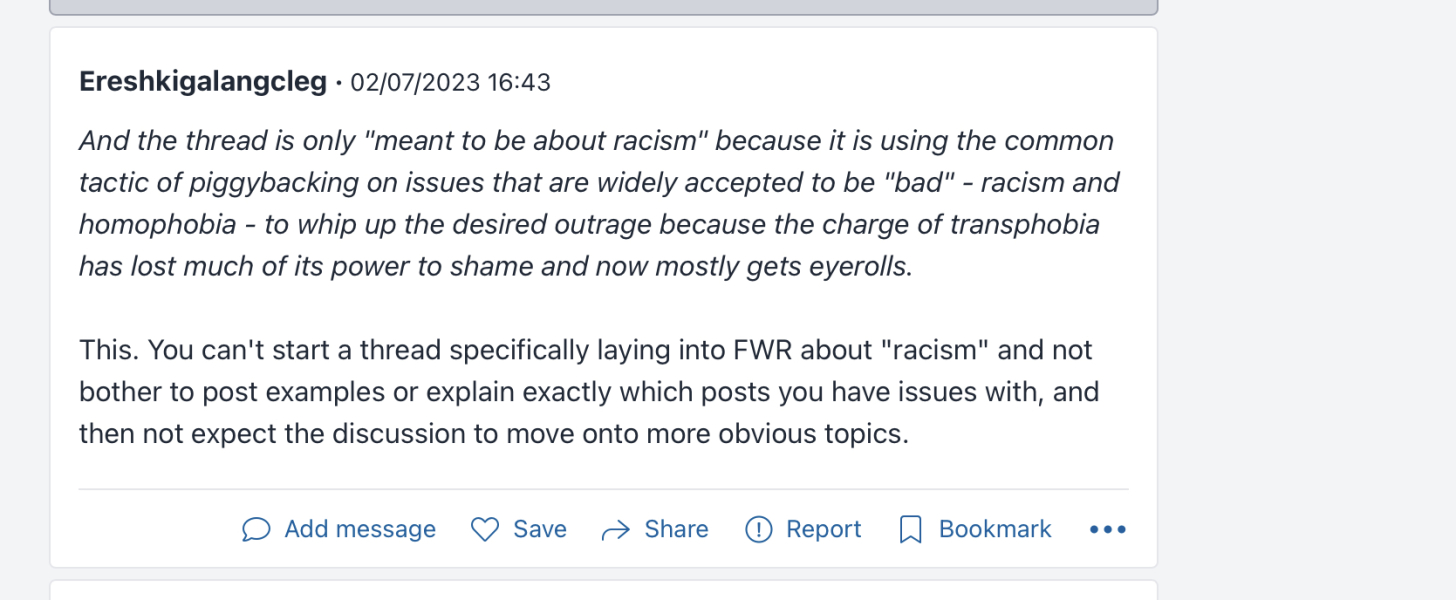Image resolution: width=1456 pixels, height=600 pixels.
Task: Click the divider line above the post actions
Action: 603,489
